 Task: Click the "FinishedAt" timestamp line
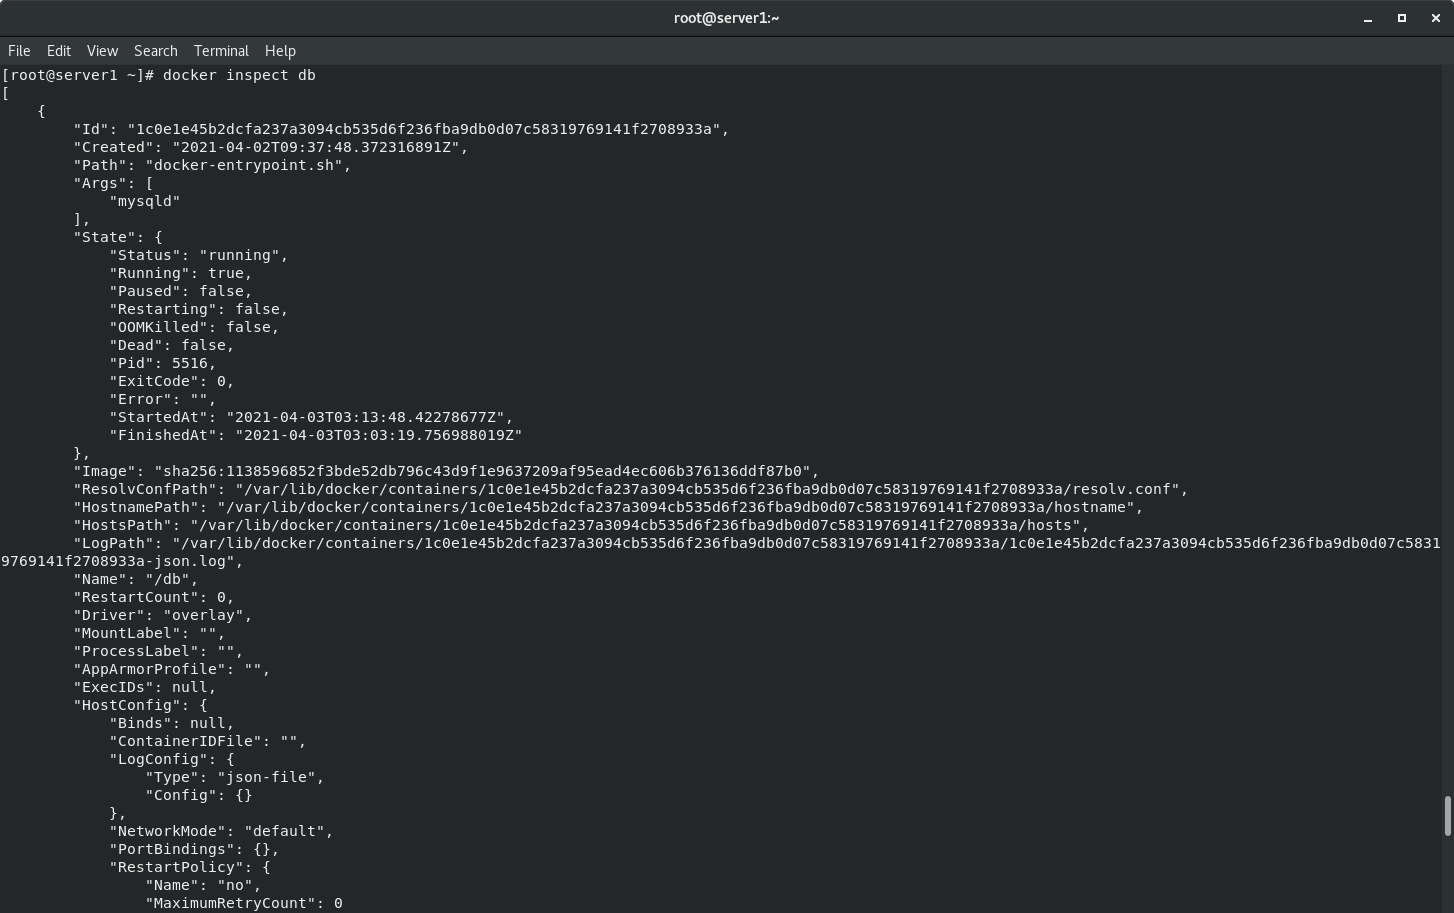[x=316, y=435]
